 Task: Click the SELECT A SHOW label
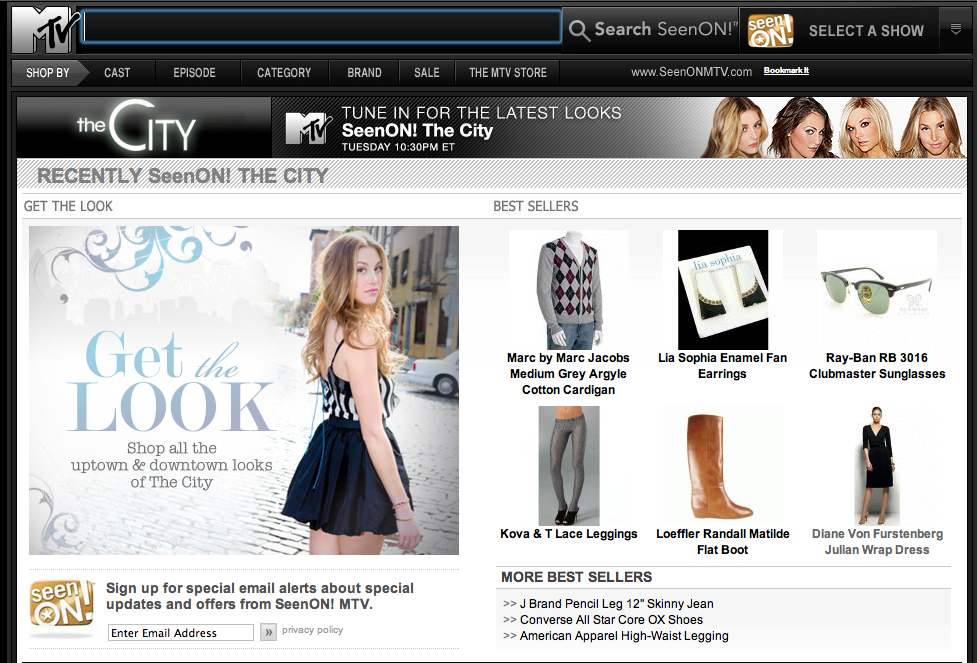pos(866,31)
